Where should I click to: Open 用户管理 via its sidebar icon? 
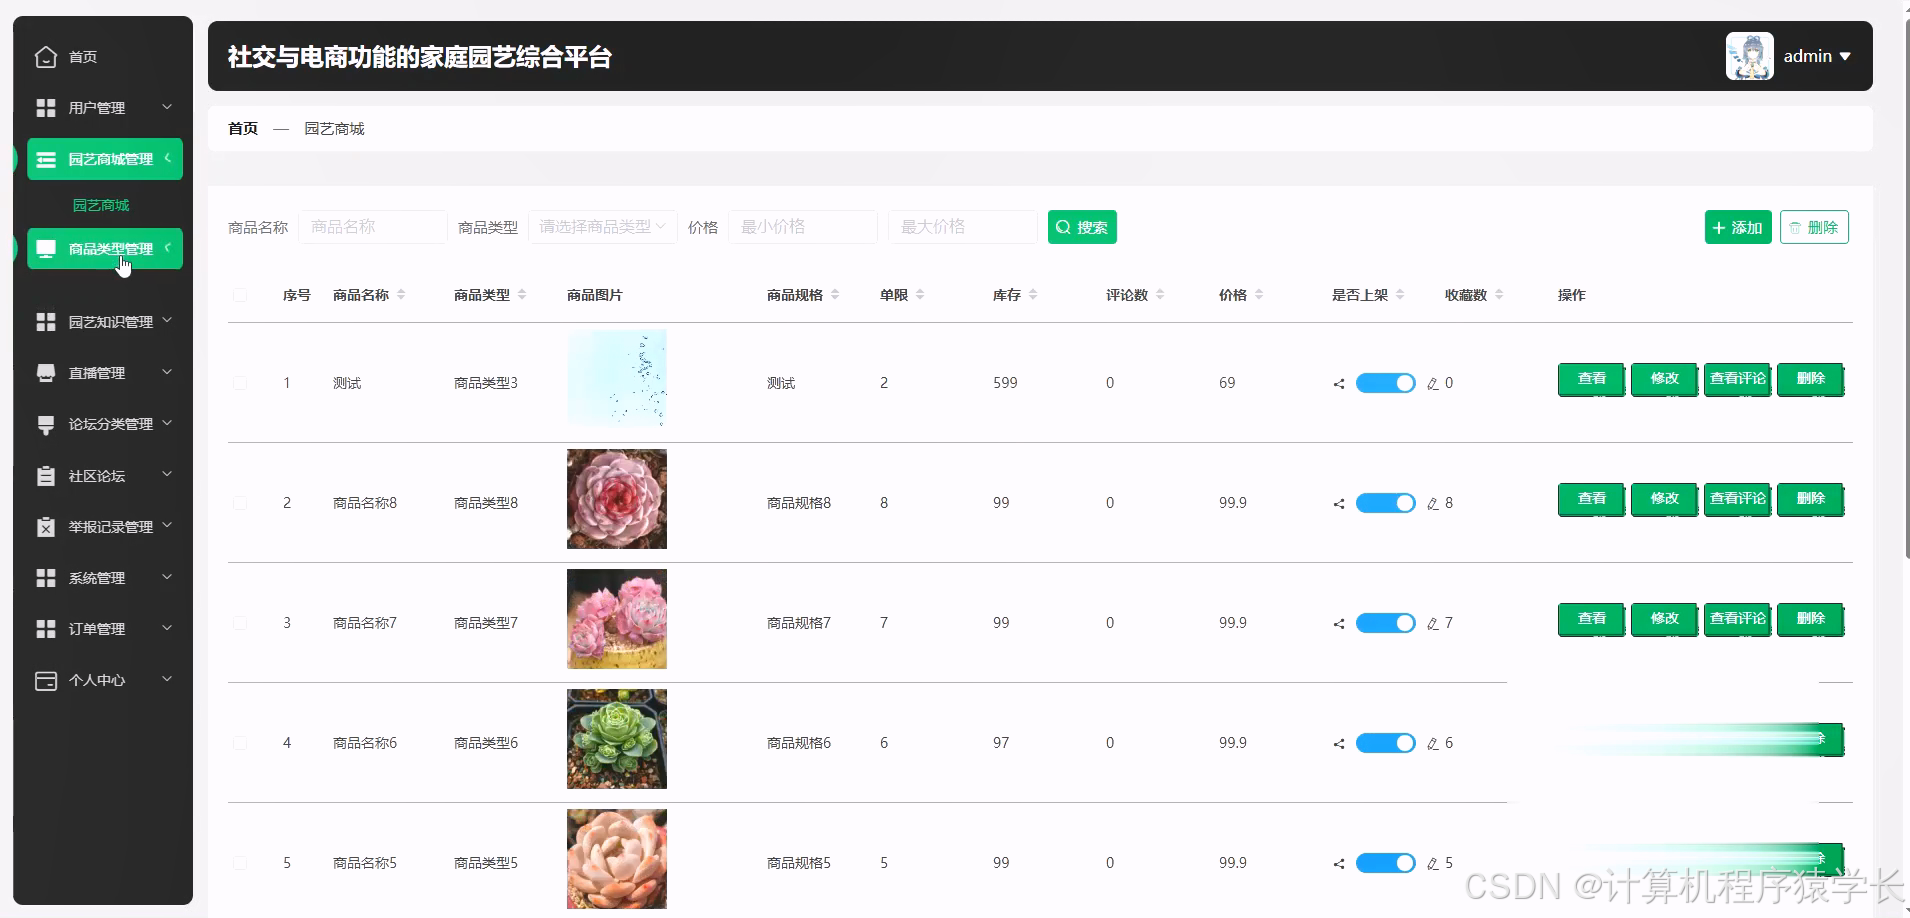pos(46,107)
